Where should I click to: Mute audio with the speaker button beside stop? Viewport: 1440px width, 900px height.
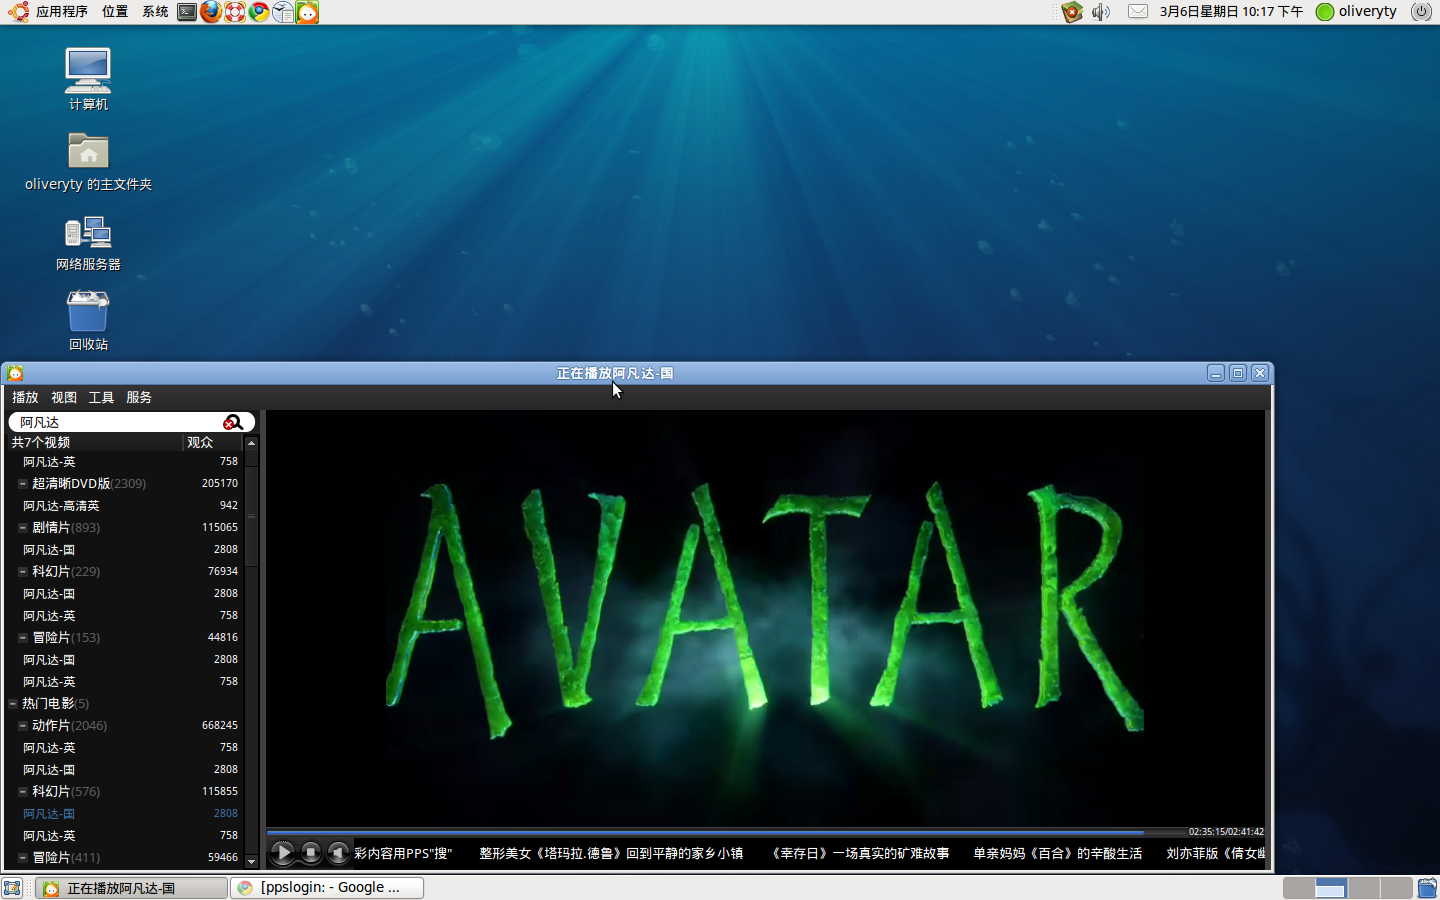[339, 853]
